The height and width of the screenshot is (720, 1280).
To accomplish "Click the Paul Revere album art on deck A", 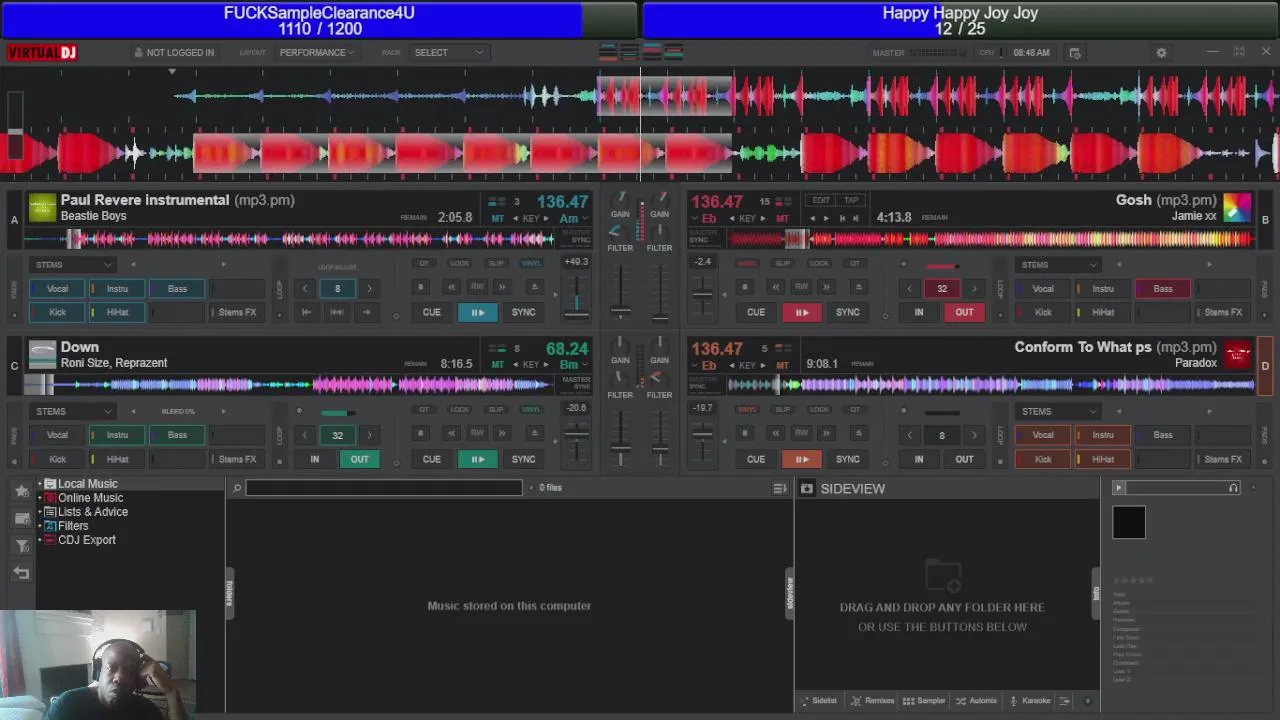I will [x=42, y=207].
